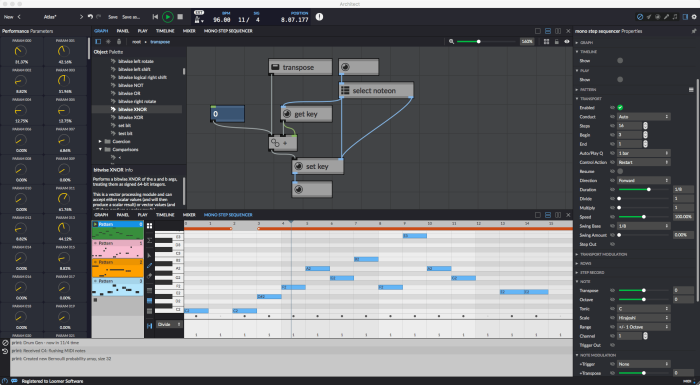Open the Range dropdown set to +/- 1 Octave
This screenshot has height=385, width=700.
coord(643,327)
